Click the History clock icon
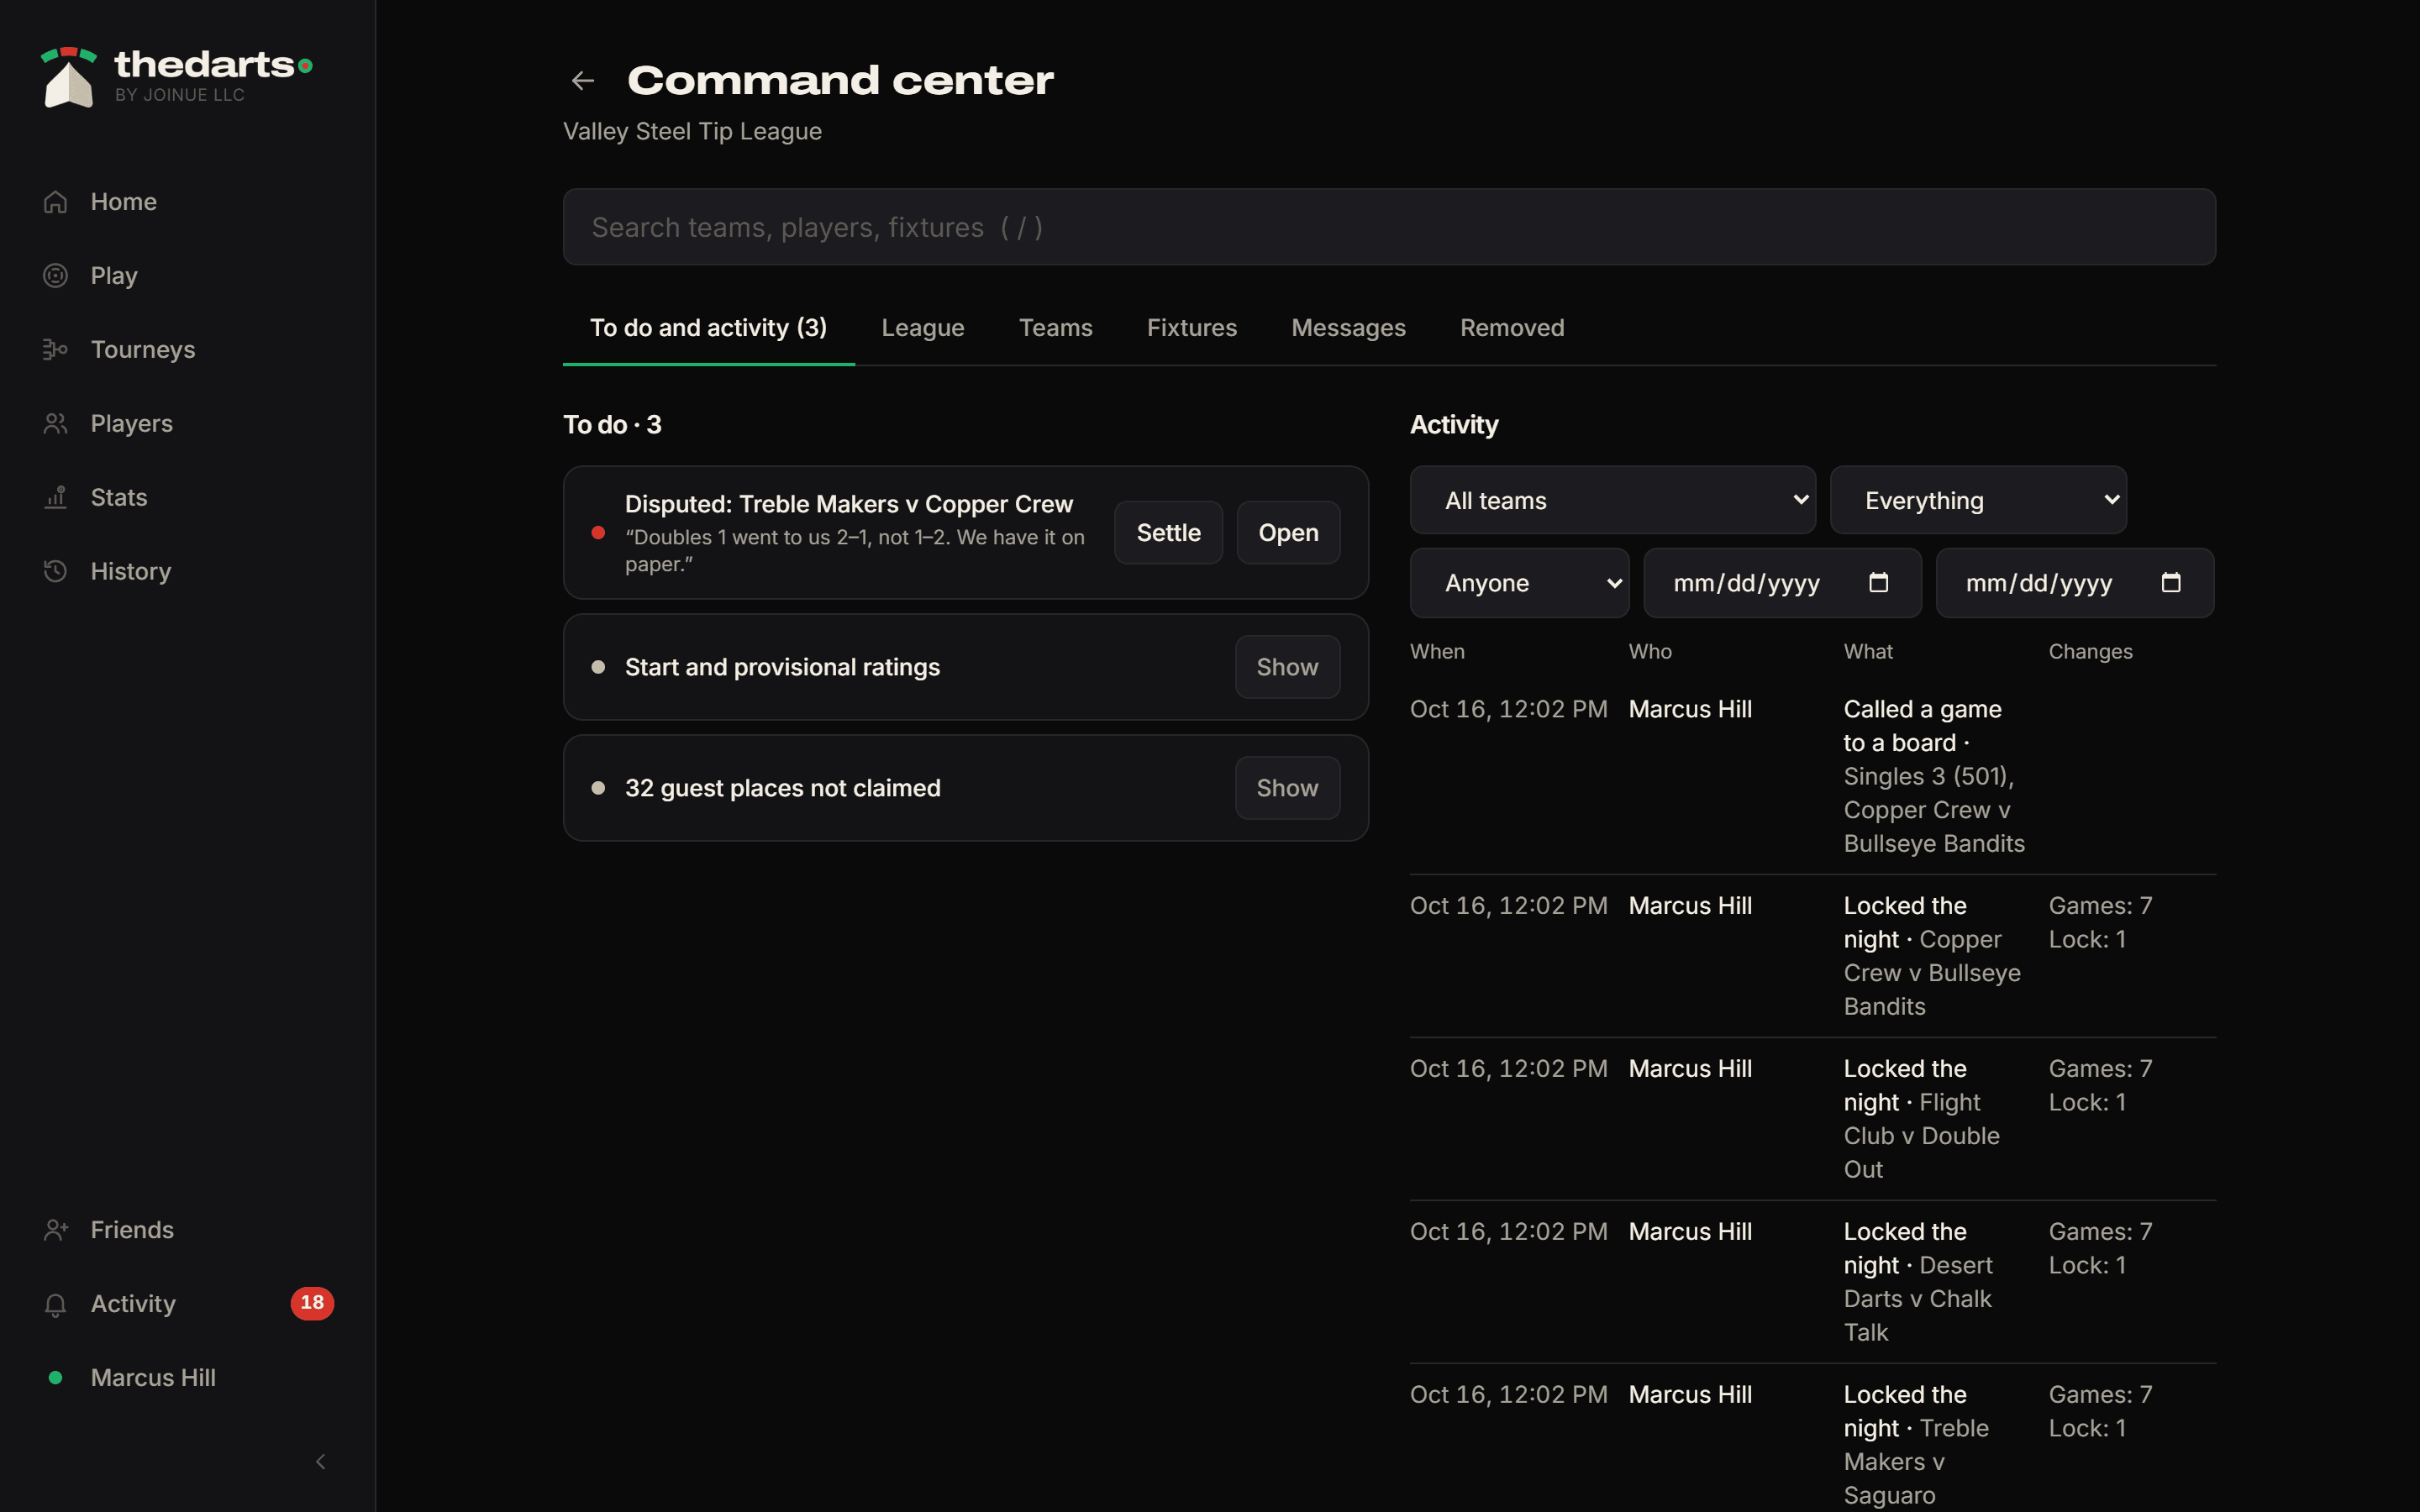The height and width of the screenshot is (1512, 2420). [56, 572]
